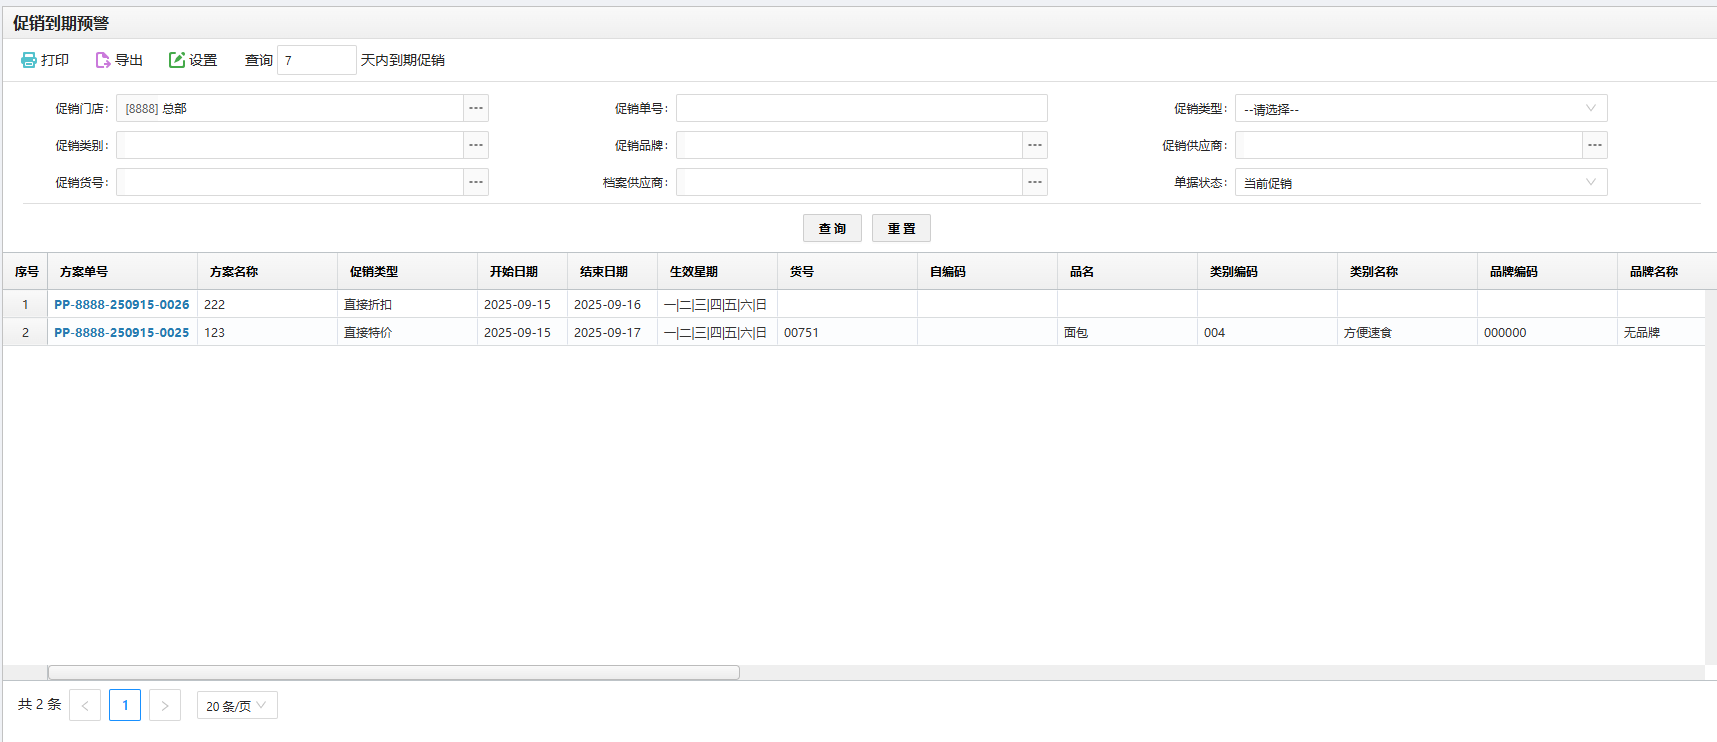Sort by 开始日期 column header
Screen dimensions: 1717x742
click(522, 271)
